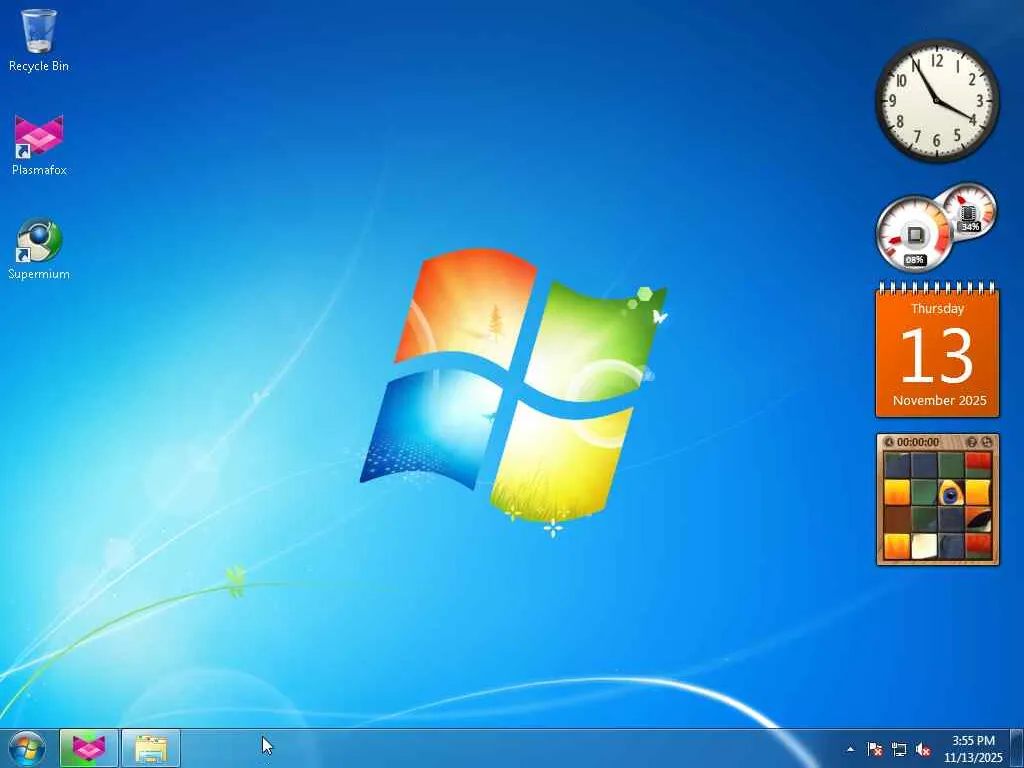Open the taskbar clock showing 3:55 PM

click(973, 749)
